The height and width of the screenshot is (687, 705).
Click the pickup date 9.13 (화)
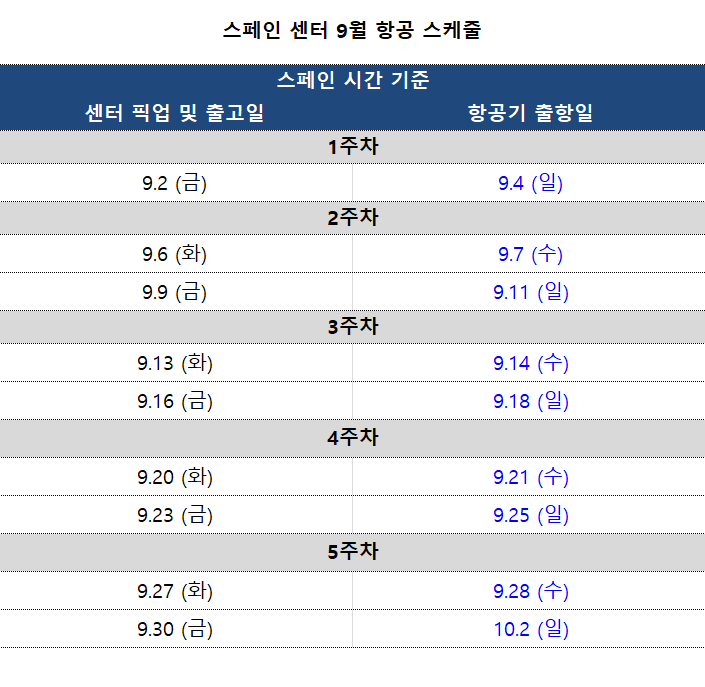[x=175, y=363]
